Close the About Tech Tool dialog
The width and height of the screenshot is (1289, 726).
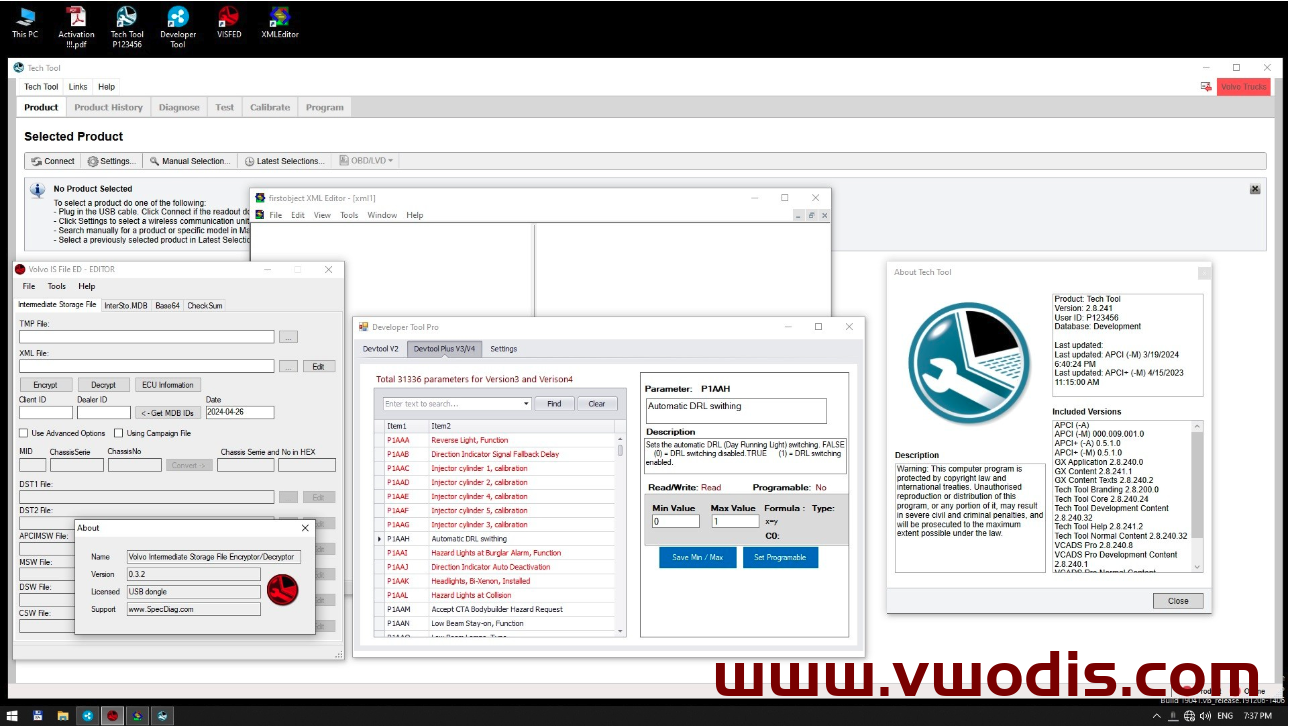click(x=1178, y=601)
